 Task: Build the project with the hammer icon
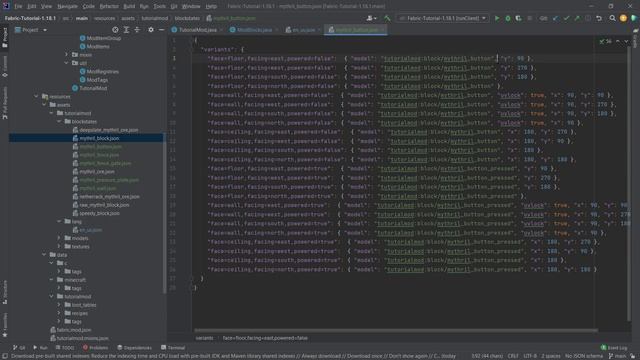click(387, 18)
